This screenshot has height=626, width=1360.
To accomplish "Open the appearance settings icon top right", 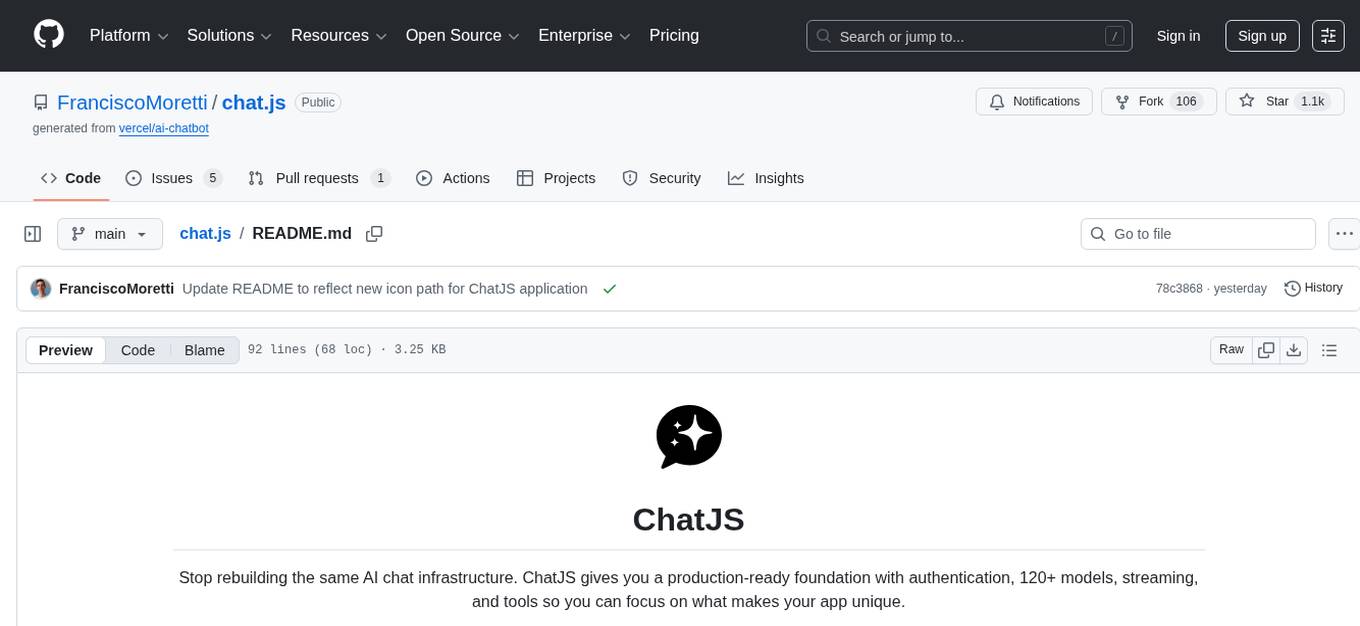I will (1328, 35).
